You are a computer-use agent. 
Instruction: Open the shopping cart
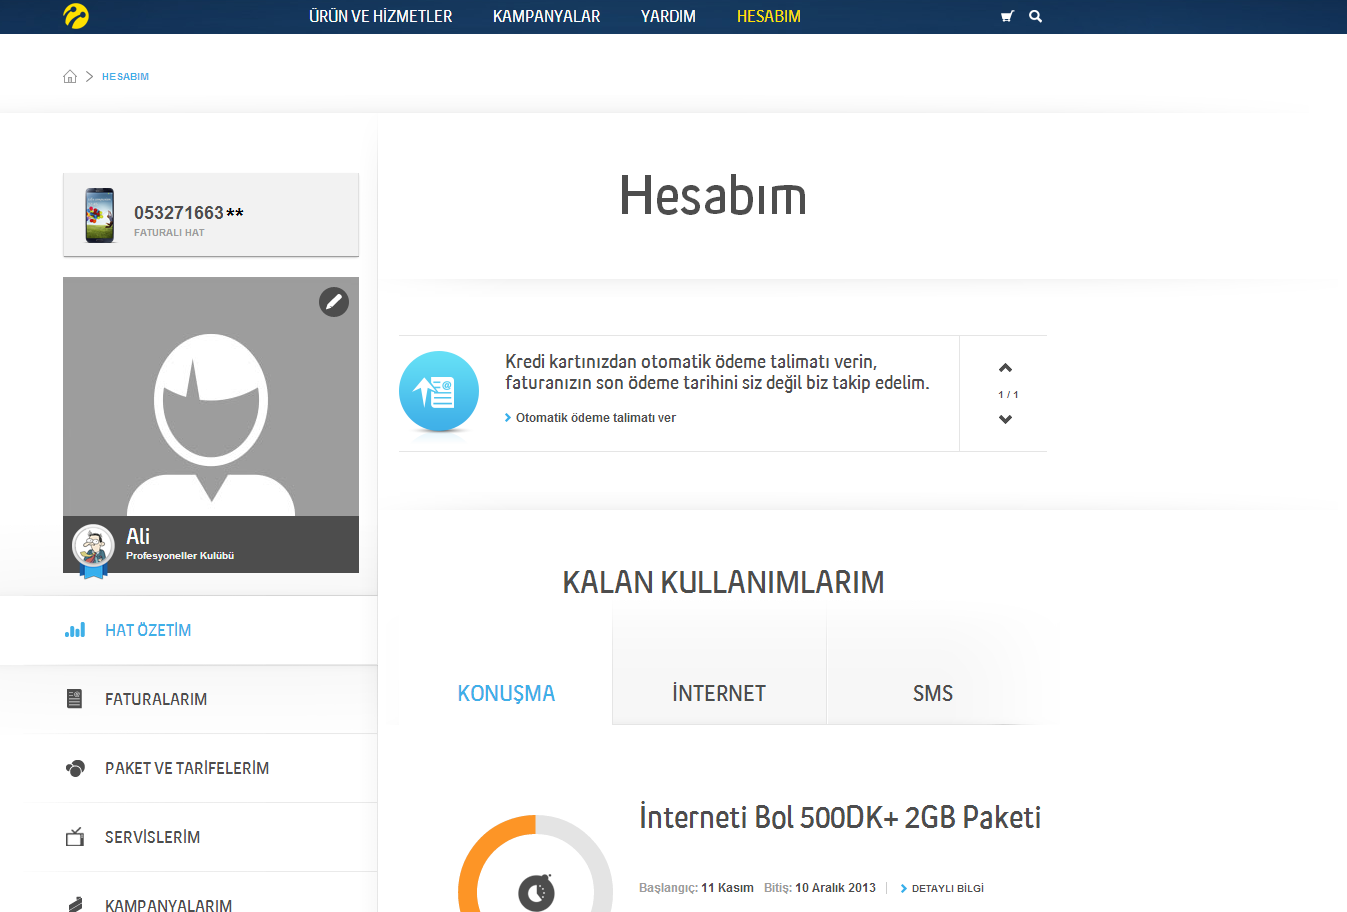click(1007, 16)
